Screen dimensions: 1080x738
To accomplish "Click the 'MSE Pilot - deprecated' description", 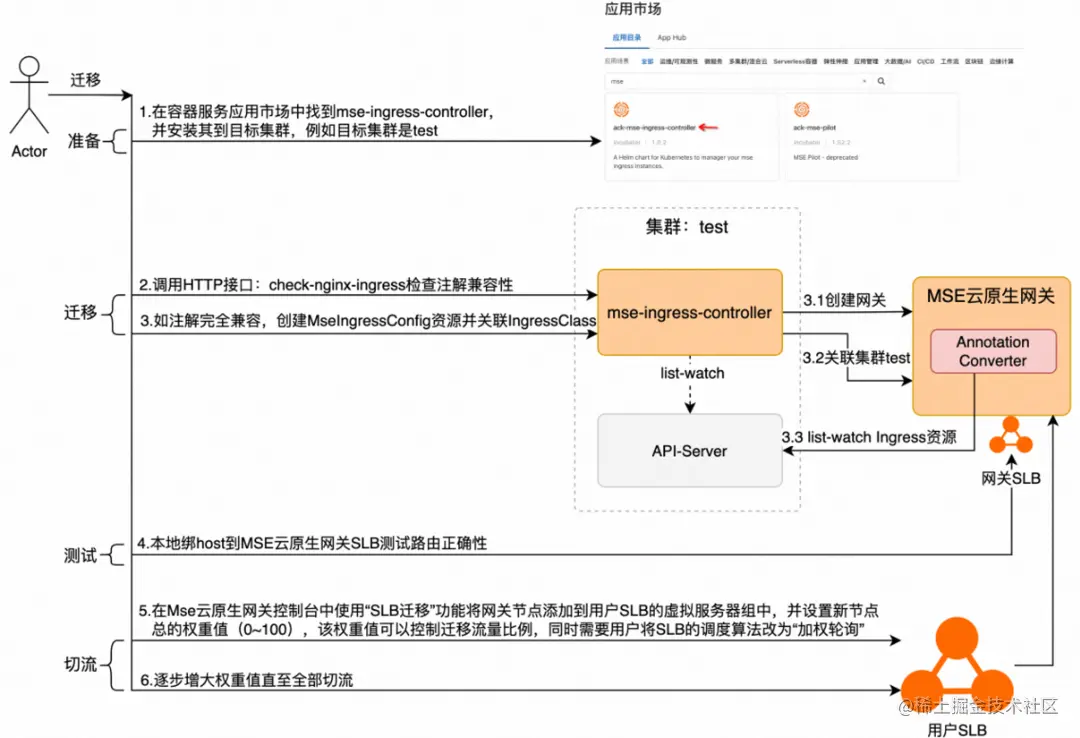I will click(x=825, y=157).
